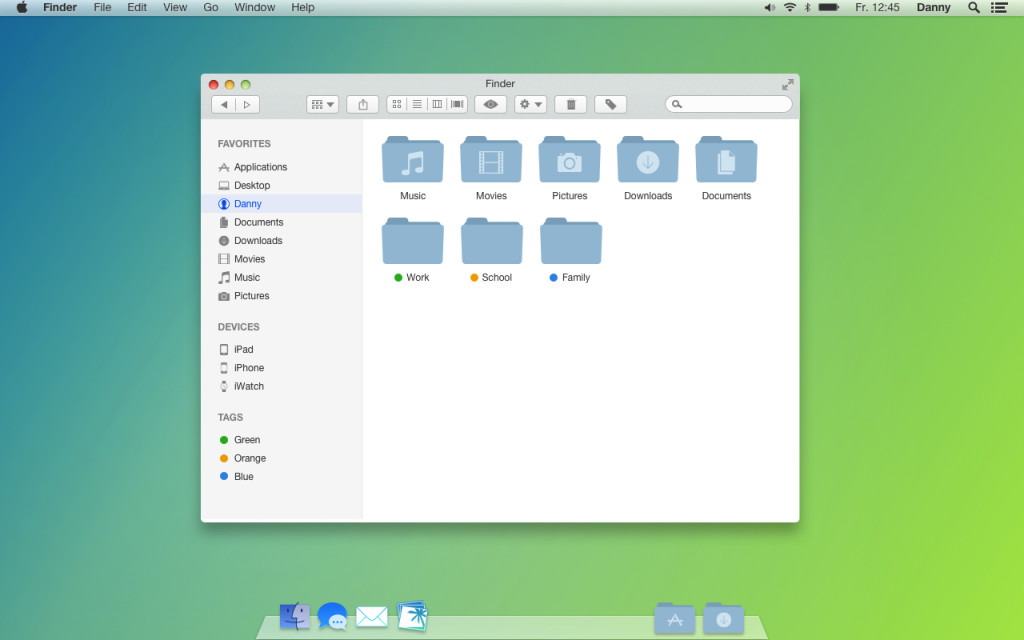Click inside the search field
Image resolution: width=1024 pixels, height=640 pixels.
tap(728, 104)
